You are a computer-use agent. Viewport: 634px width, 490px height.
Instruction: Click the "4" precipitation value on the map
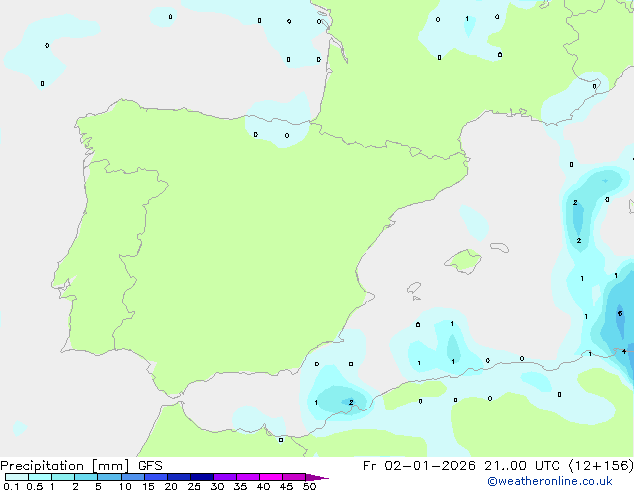(x=624, y=351)
